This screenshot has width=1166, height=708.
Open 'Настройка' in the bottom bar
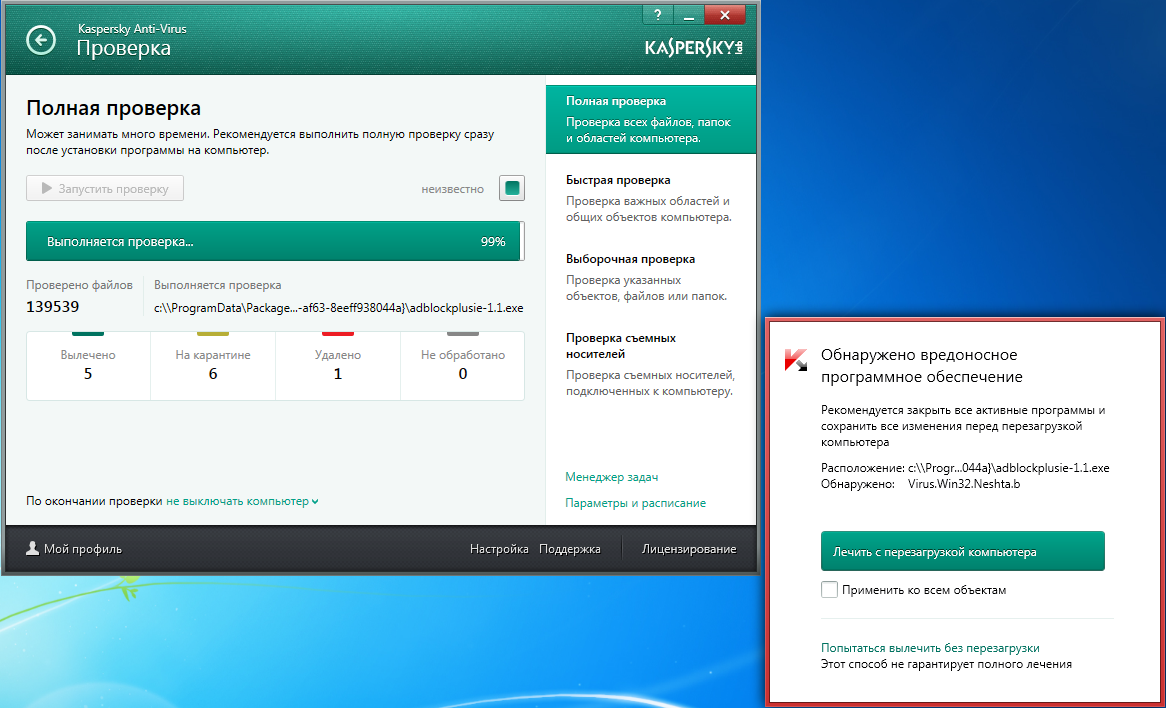point(499,549)
